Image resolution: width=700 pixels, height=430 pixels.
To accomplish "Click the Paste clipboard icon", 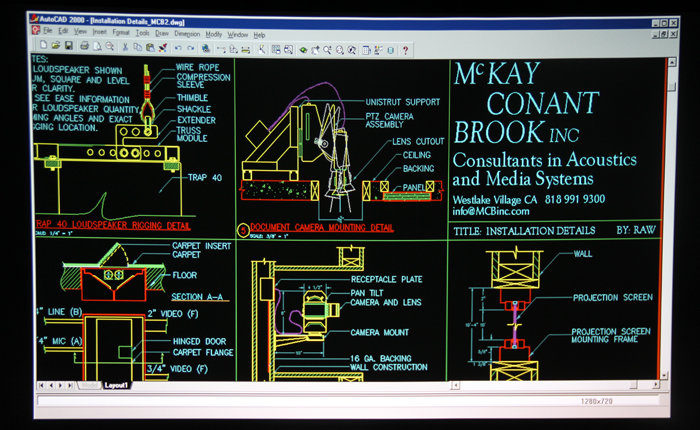I will [149, 48].
